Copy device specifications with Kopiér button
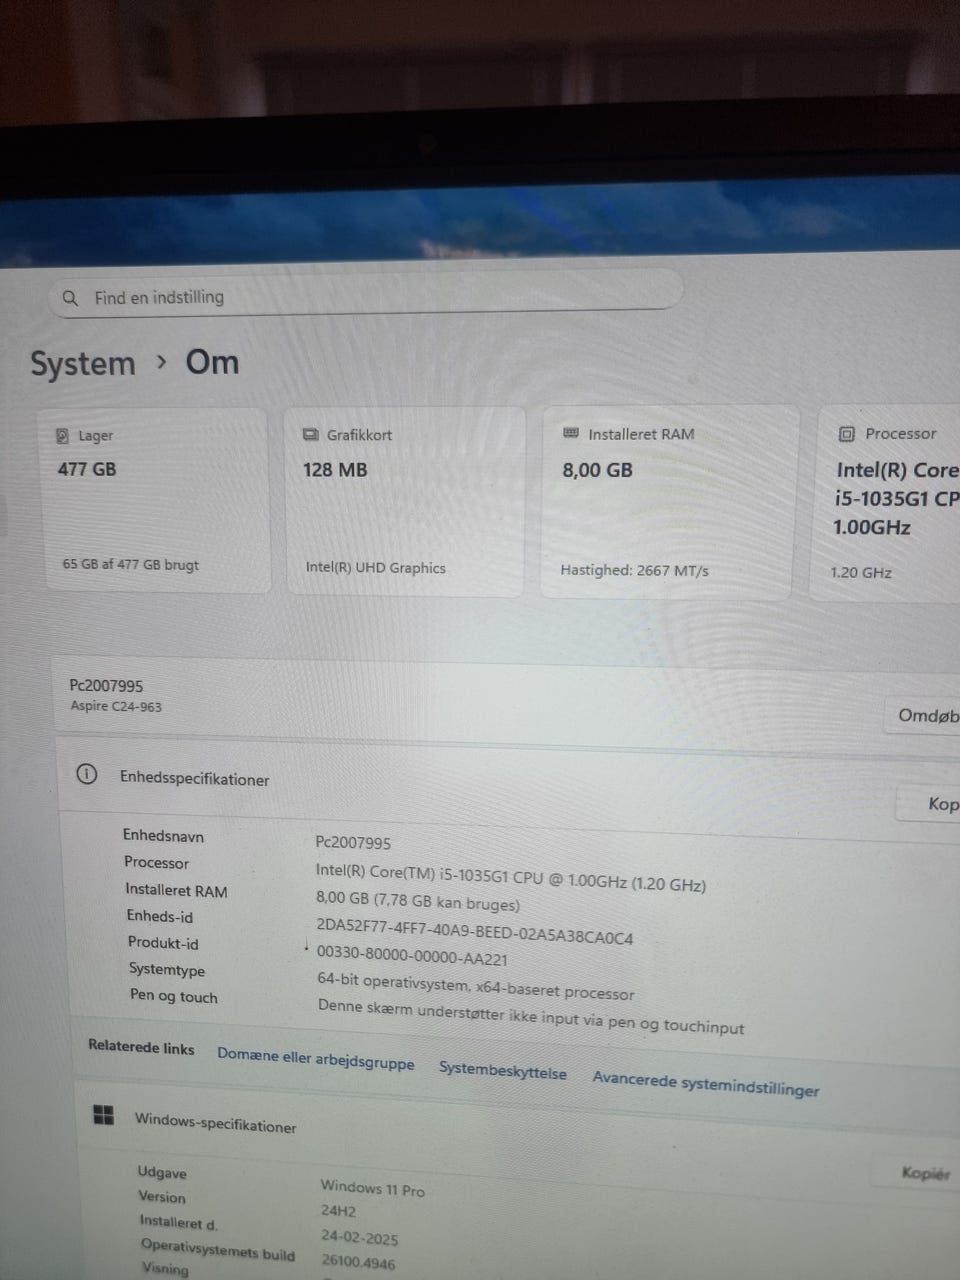 (930, 804)
